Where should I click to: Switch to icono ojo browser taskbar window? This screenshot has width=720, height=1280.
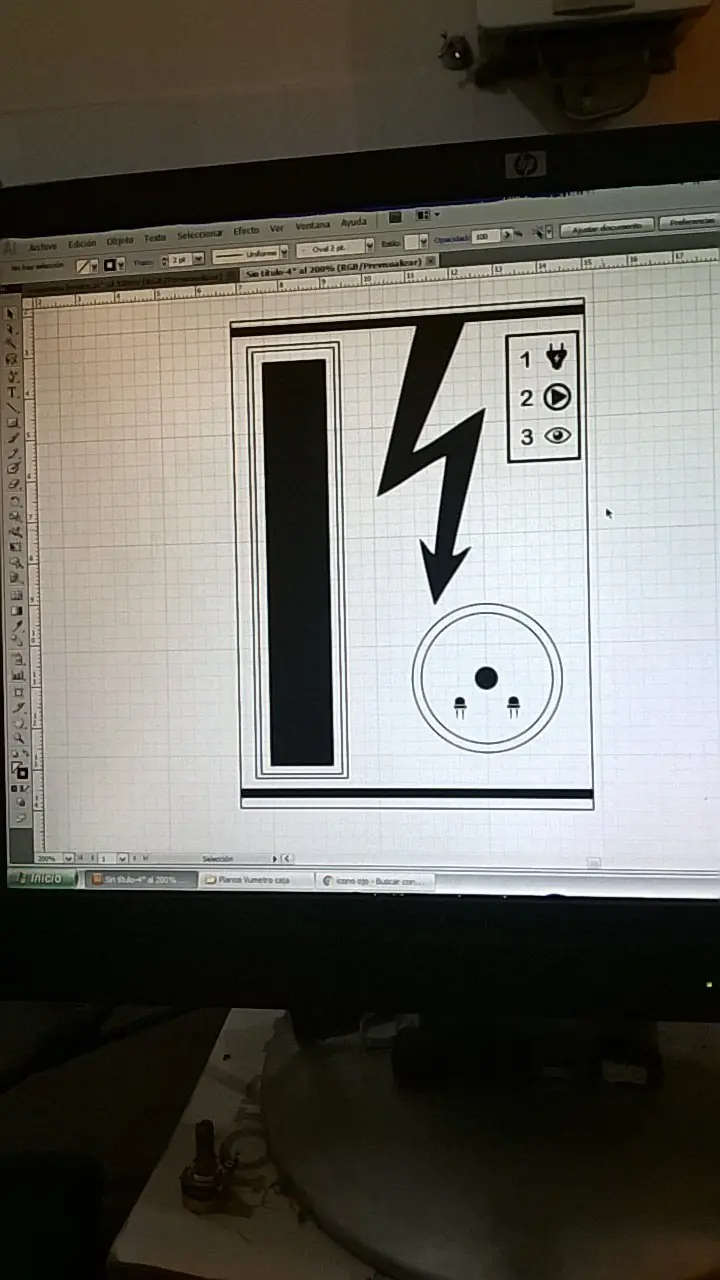(x=375, y=881)
